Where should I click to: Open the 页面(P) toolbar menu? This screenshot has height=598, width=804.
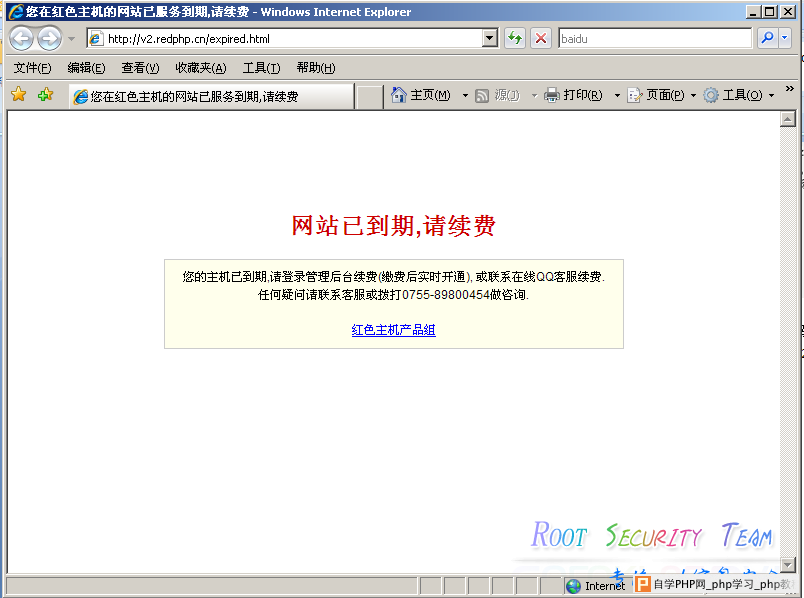coord(662,95)
